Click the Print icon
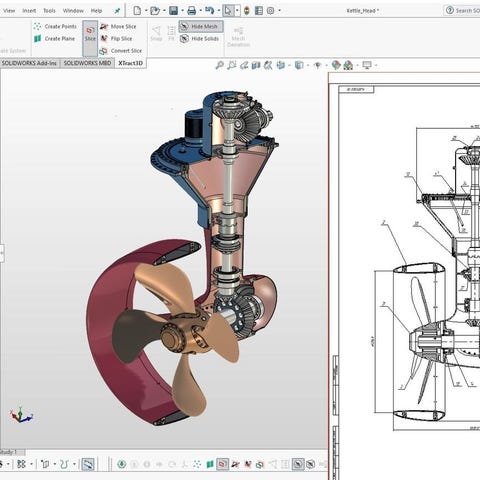 pos(191,11)
